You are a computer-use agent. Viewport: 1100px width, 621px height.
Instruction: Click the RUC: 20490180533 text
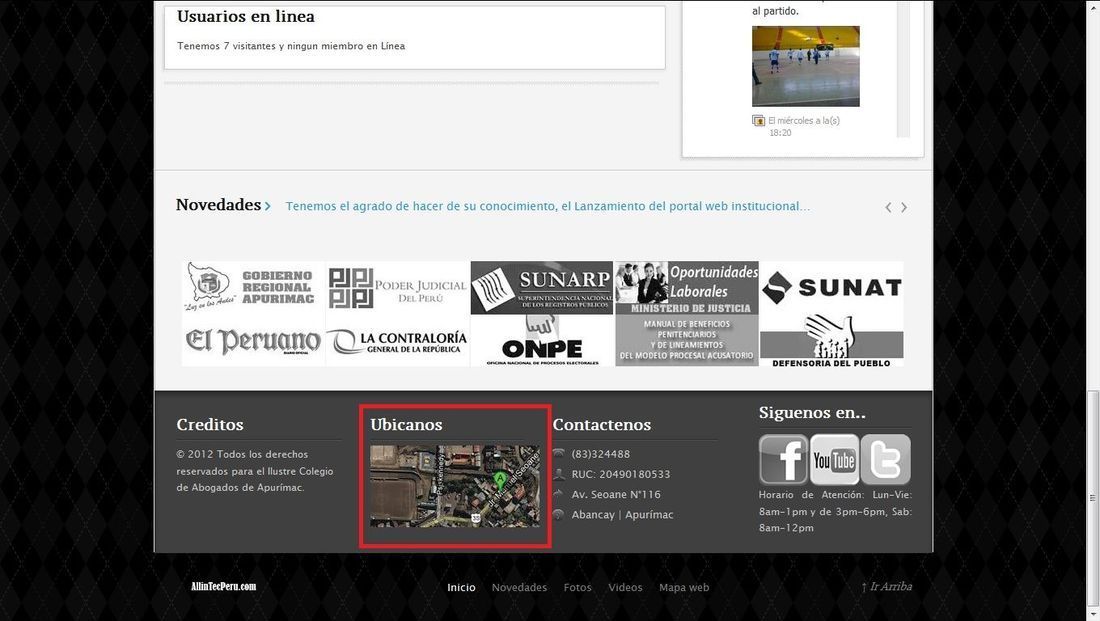point(621,474)
